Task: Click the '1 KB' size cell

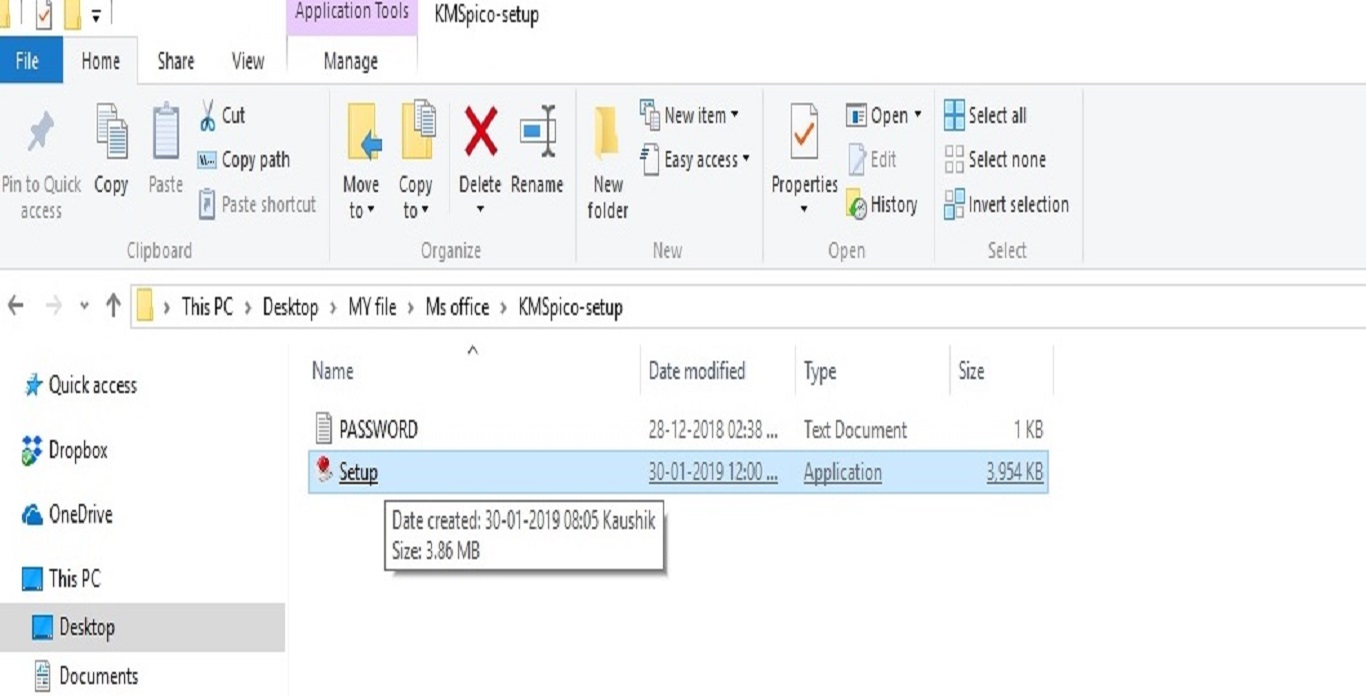Action: click(1028, 430)
